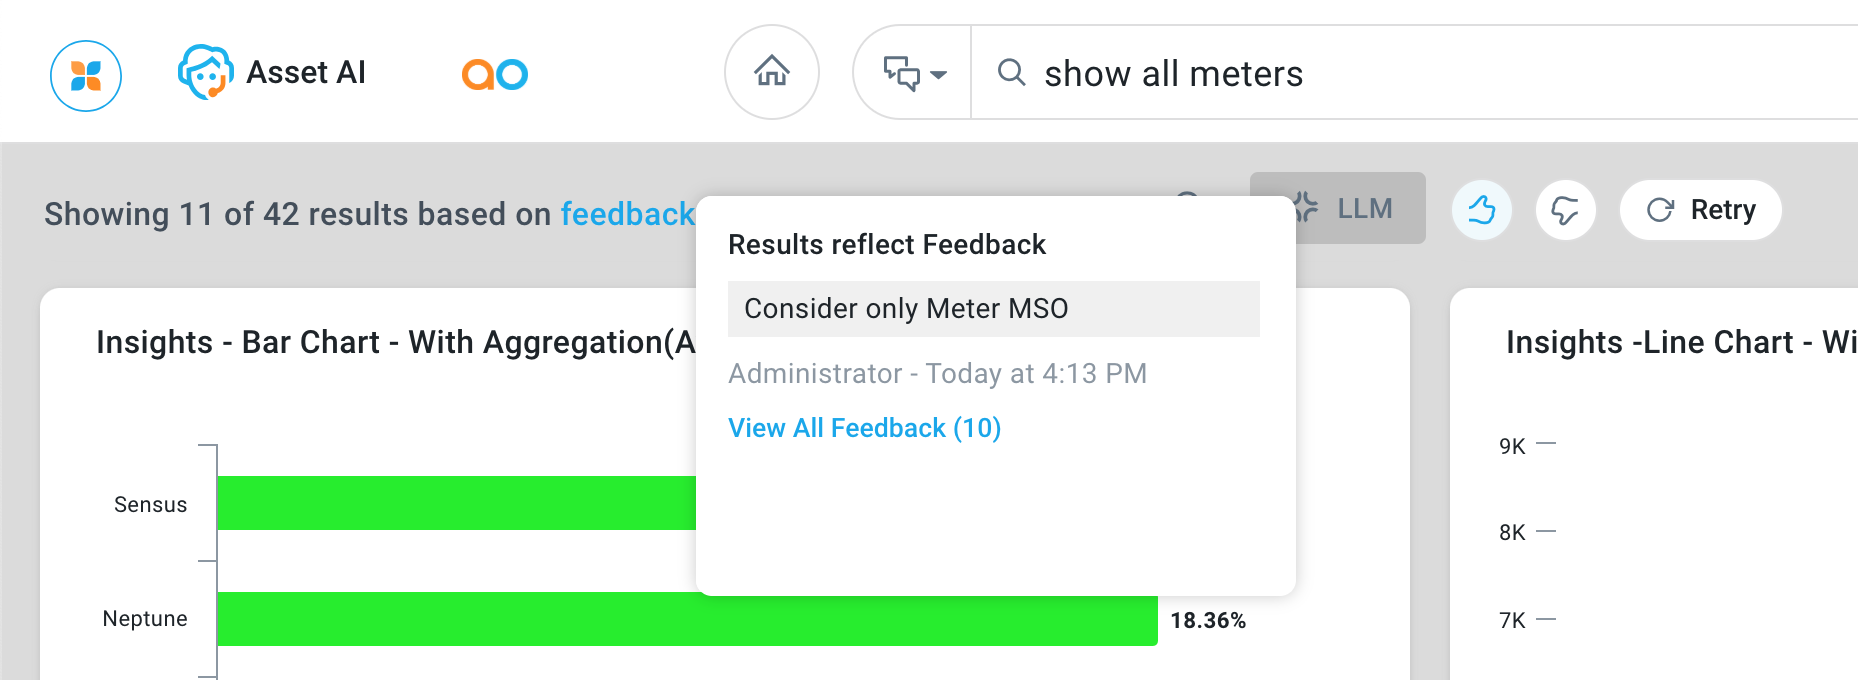
Task: Click the 'Asset AI' title text
Action: [306, 72]
